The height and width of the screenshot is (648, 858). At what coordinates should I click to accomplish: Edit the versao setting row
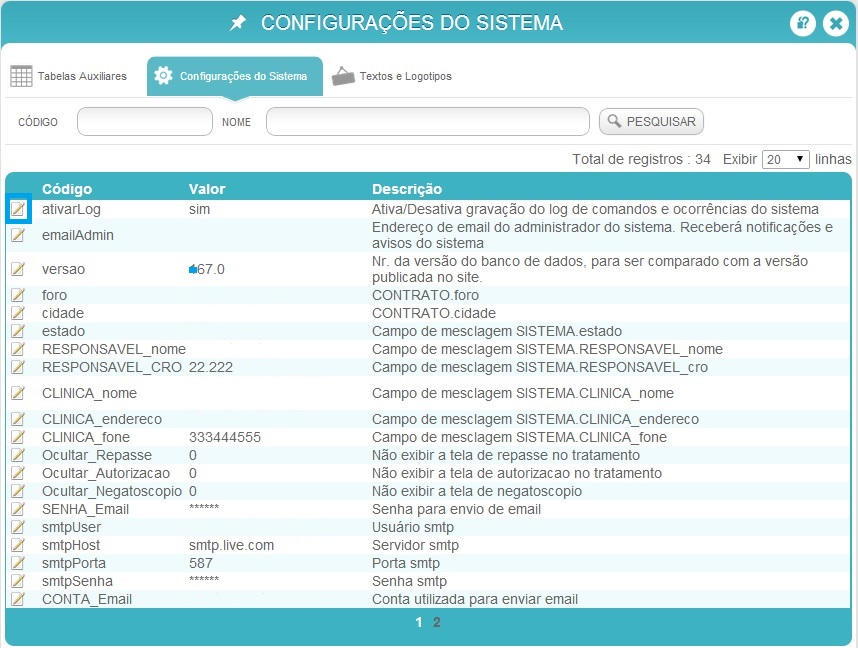18,269
